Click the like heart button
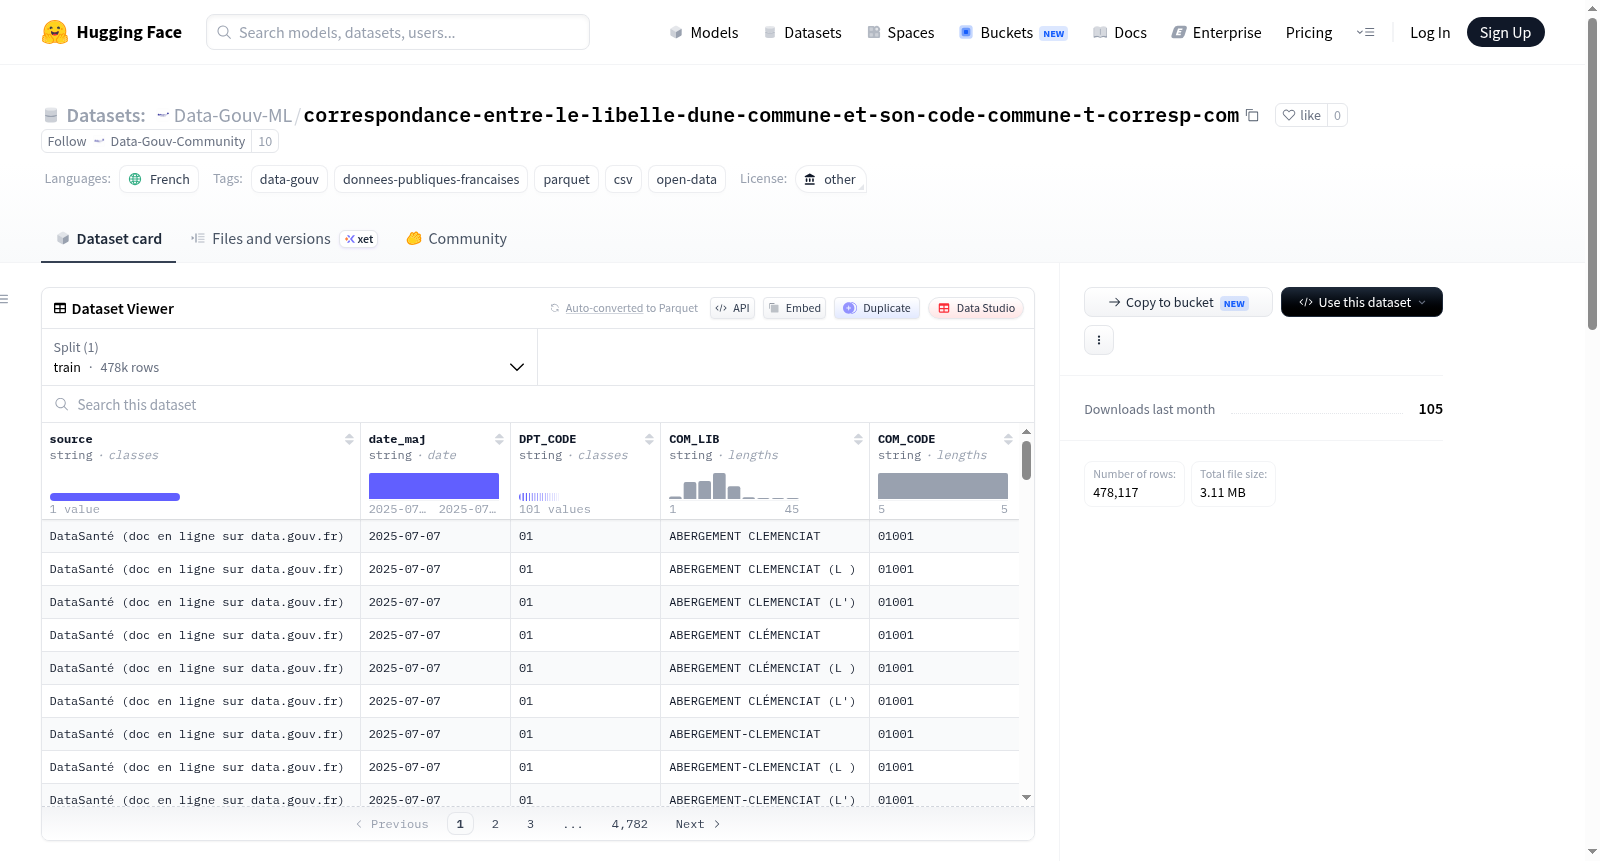Image resolution: width=1600 pixels, height=861 pixels. tap(1301, 115)
